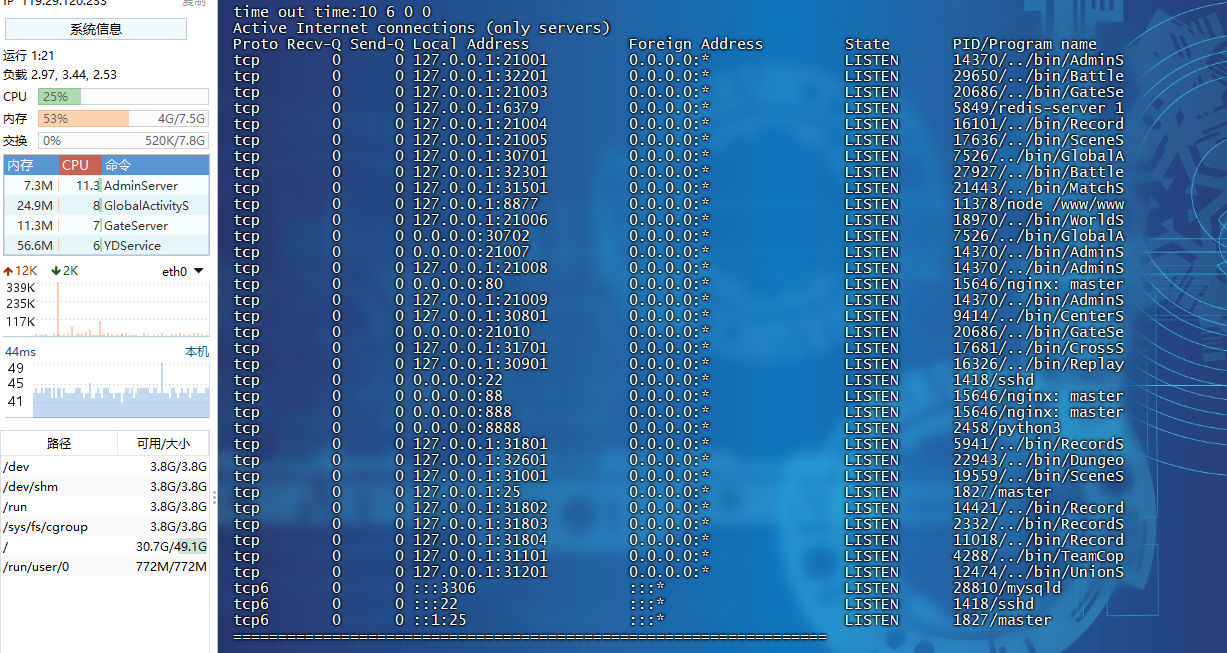Click the 0.0.0.0:21010 local address

(471, 332)
